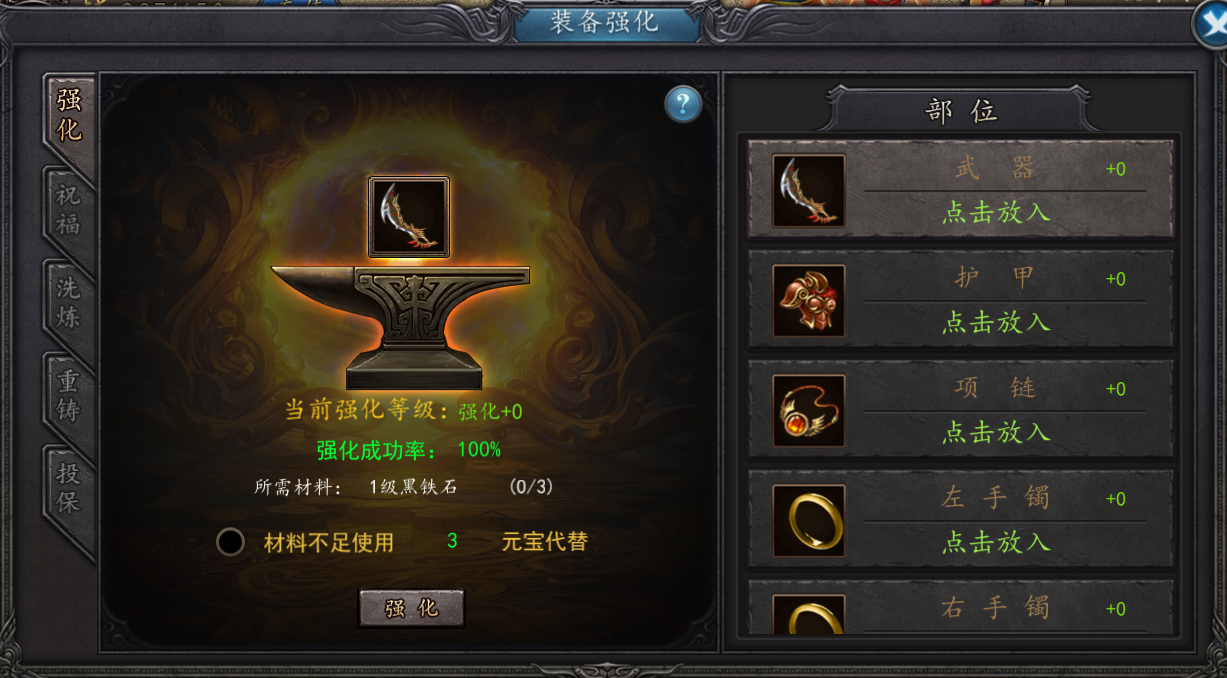Screen dimensions: 1227x678
Task: Click the 左手镯 gold ring icon
Action: (x=809, y=520)
